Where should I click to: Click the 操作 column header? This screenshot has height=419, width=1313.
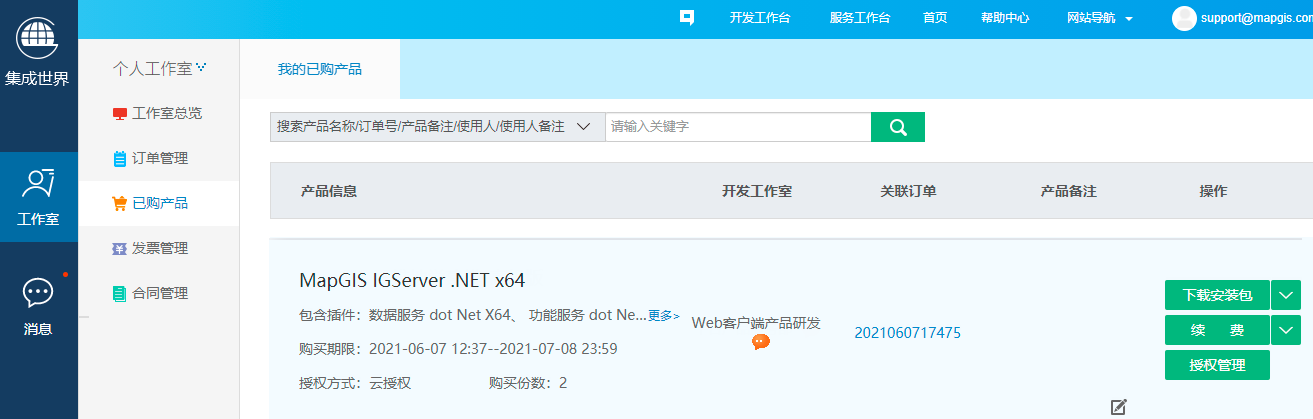pos(1213,191)
